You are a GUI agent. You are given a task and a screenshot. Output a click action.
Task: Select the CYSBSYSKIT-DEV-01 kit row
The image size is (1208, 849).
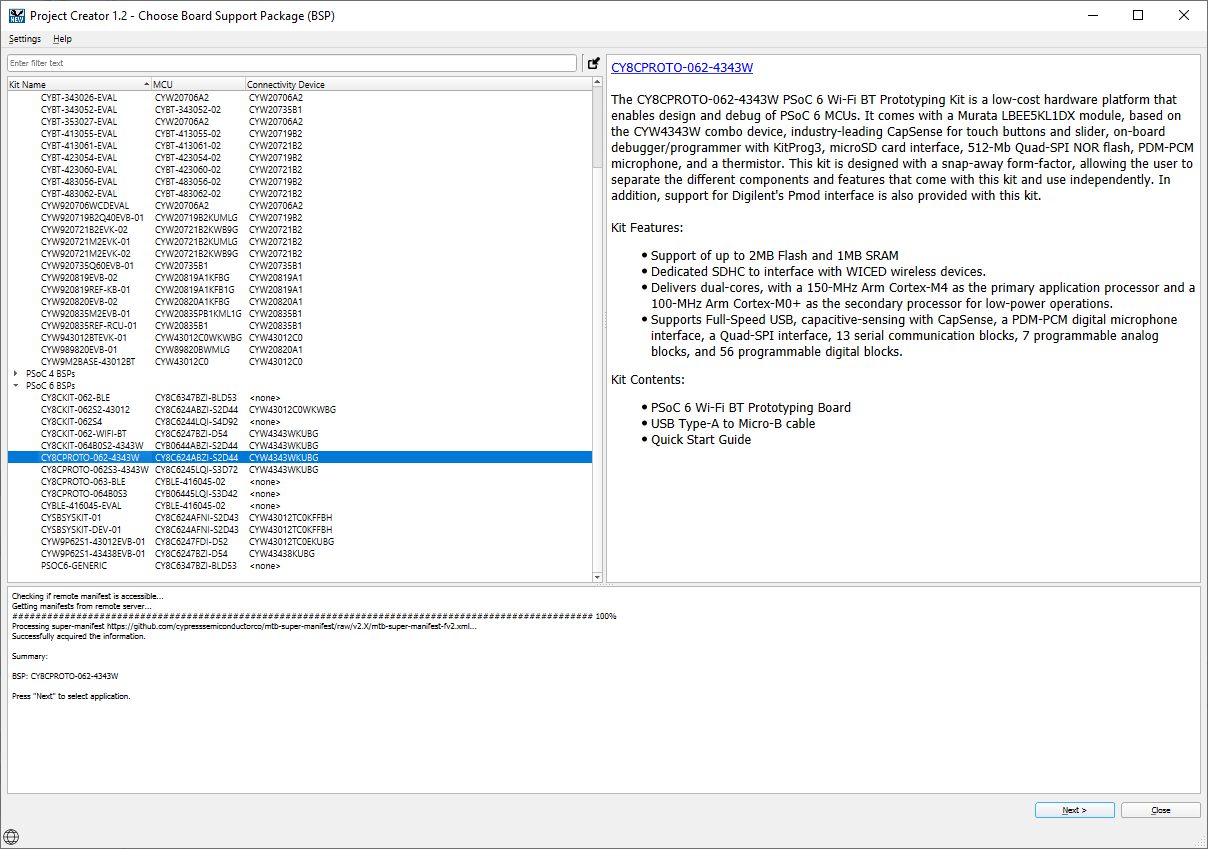coord(300,529)
